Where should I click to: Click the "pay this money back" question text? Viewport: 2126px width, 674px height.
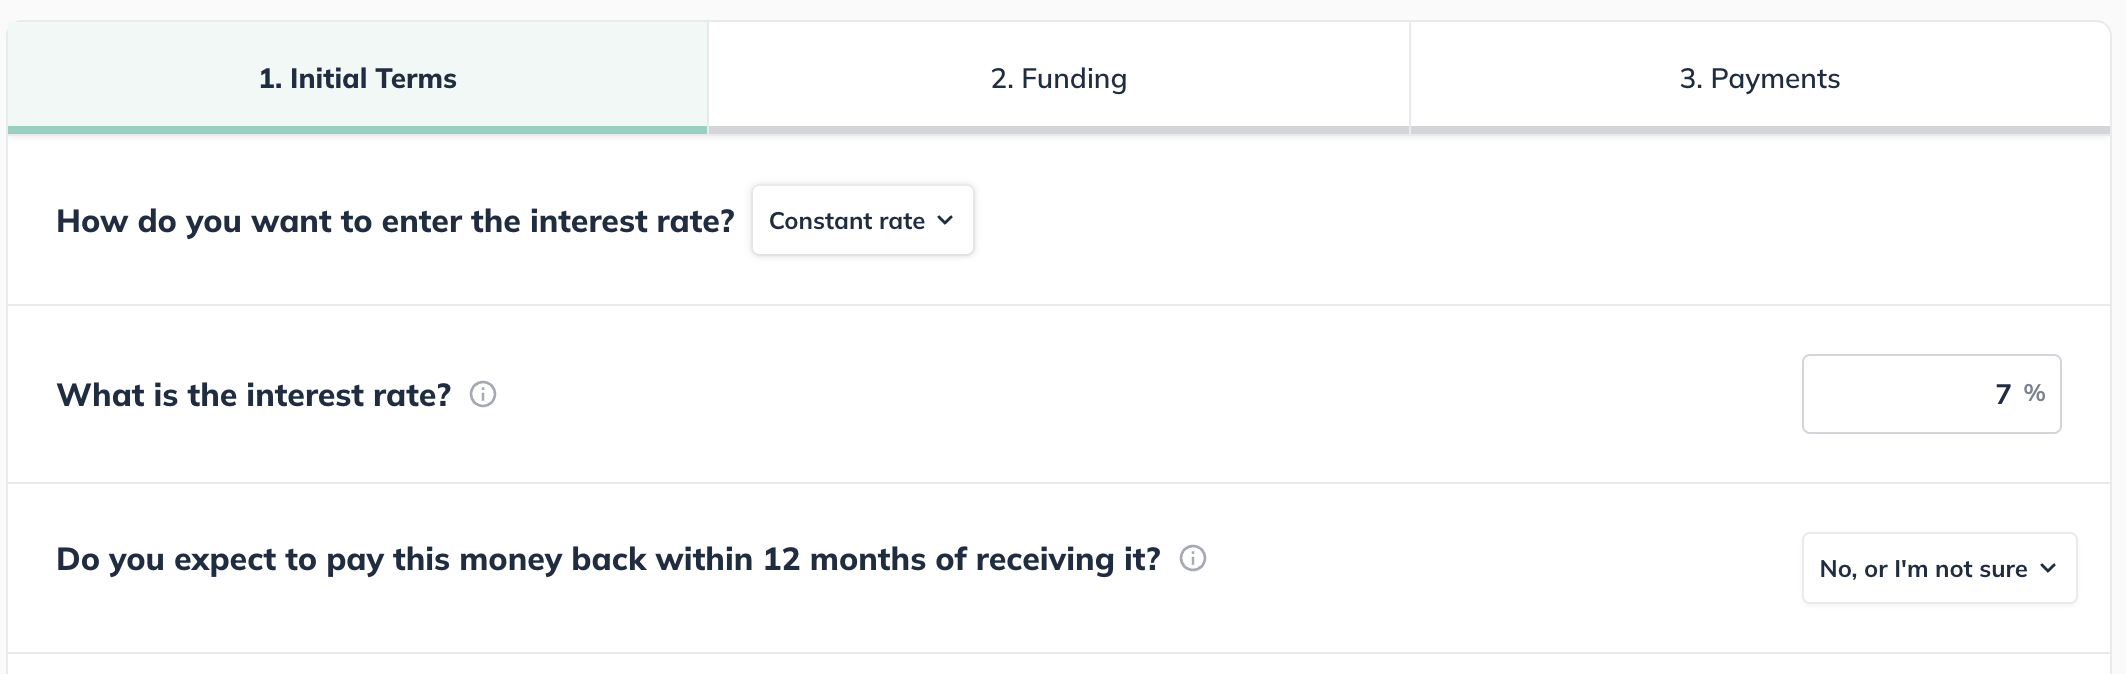pyautogui.click(x=608, y=559)
